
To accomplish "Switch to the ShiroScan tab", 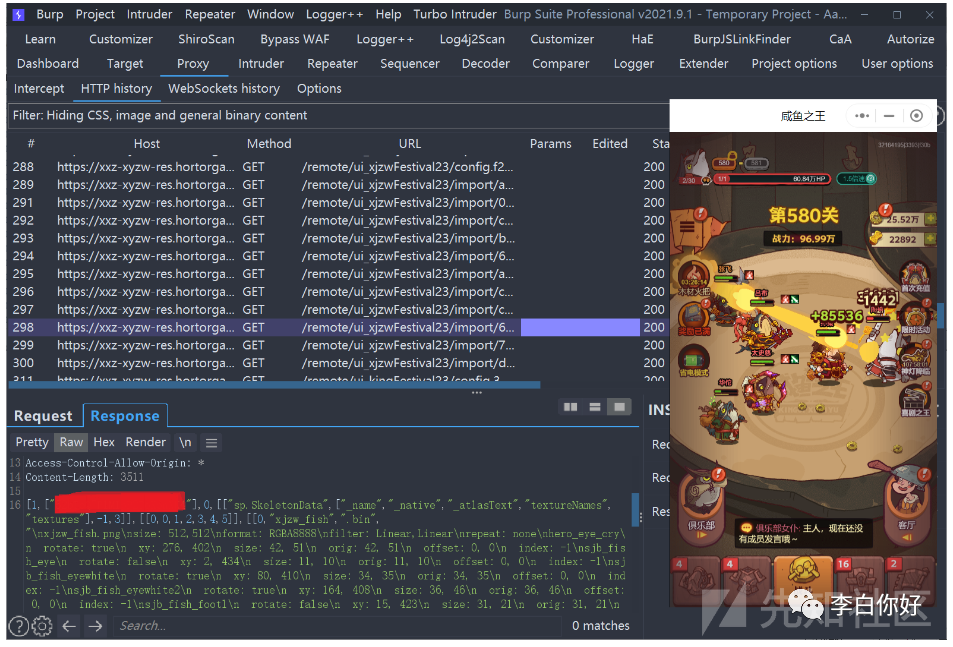I will 206,39.
